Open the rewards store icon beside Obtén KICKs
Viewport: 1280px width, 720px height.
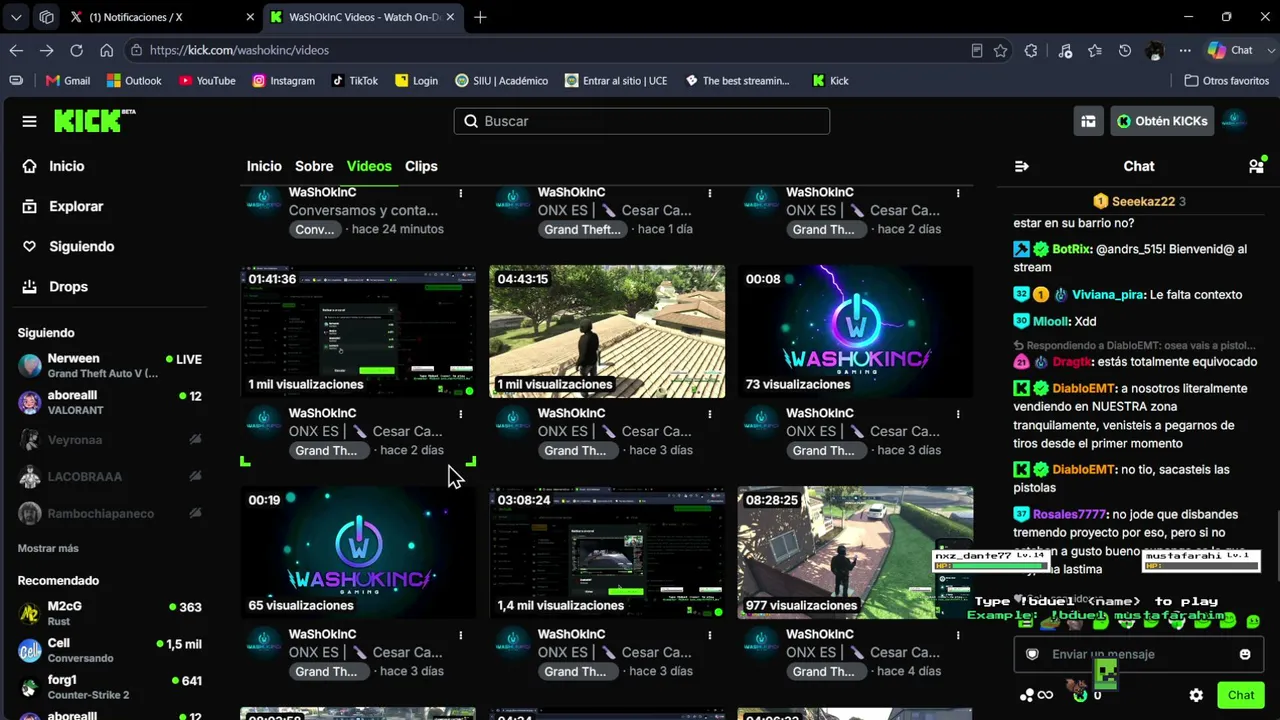(x=1088, y=121)
